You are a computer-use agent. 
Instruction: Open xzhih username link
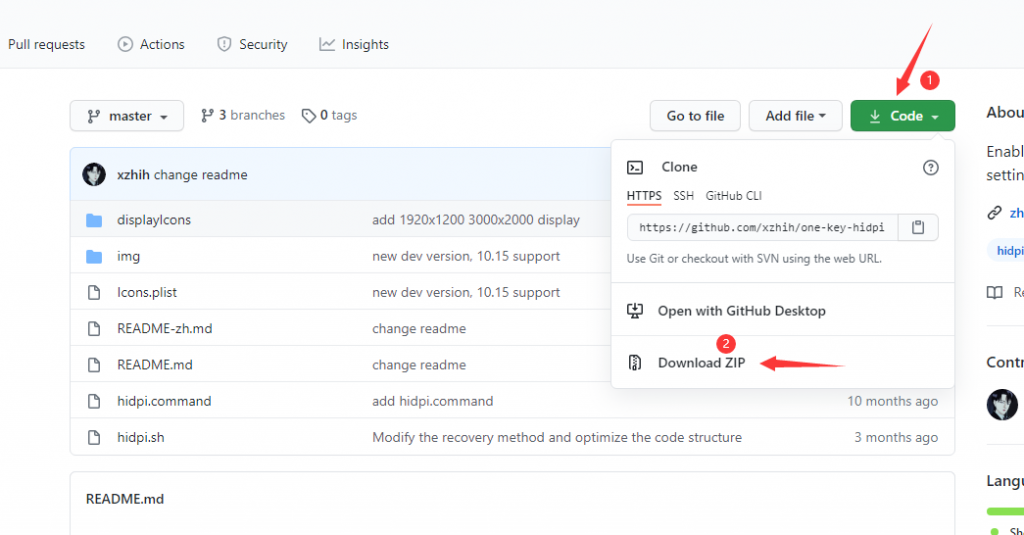point(133,175)
